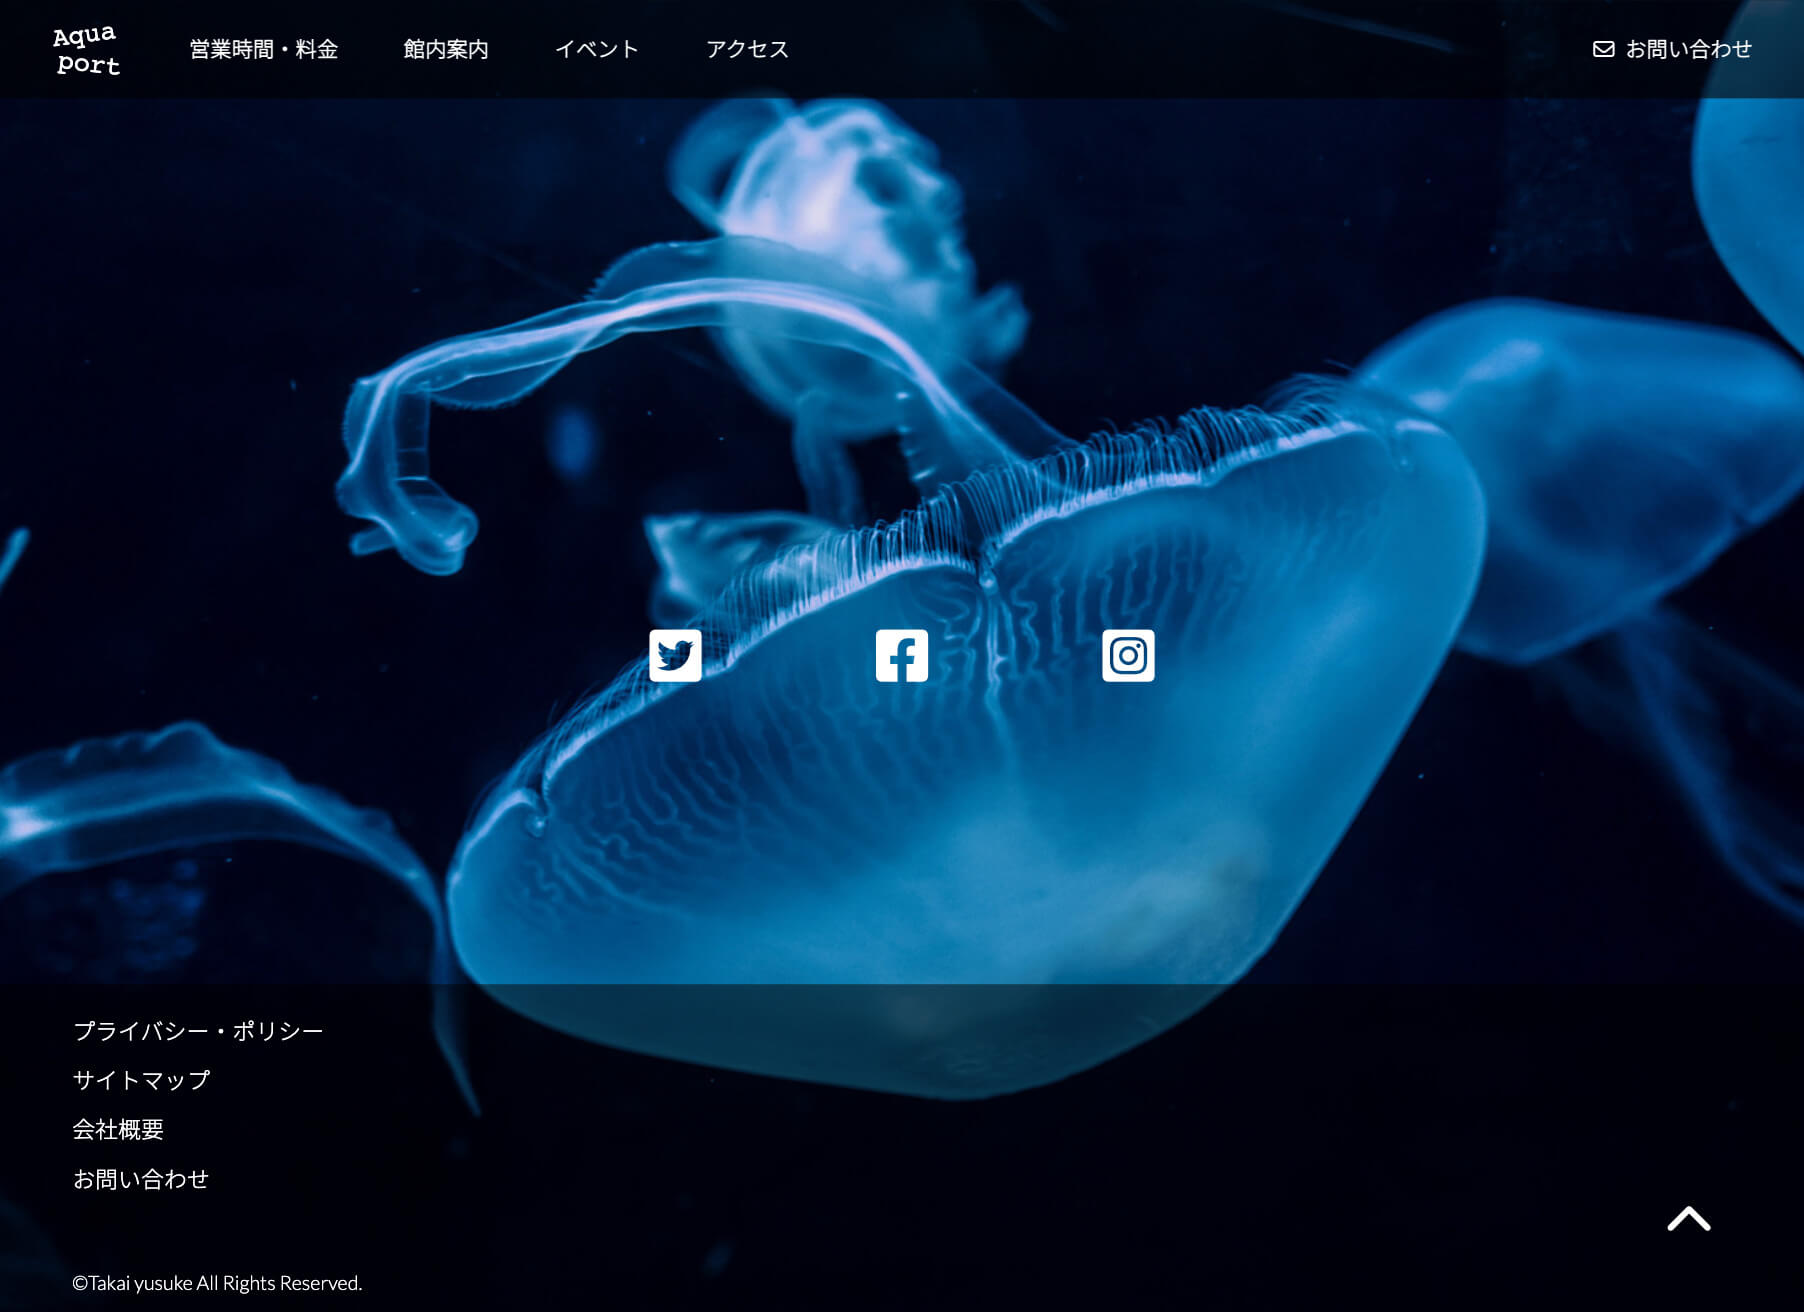Visit the サイトマップ footer link
Image resolution: width=1804 pixels, height=1312 pixels.
(x=141, y=1080)
